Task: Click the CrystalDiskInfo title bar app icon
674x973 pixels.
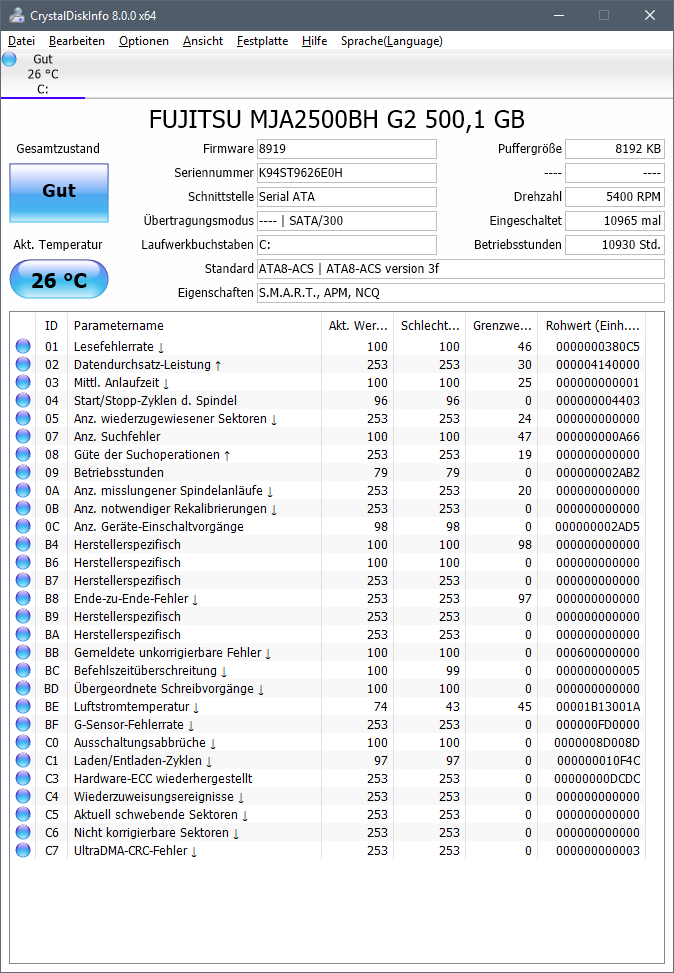Action: [17, 15]
